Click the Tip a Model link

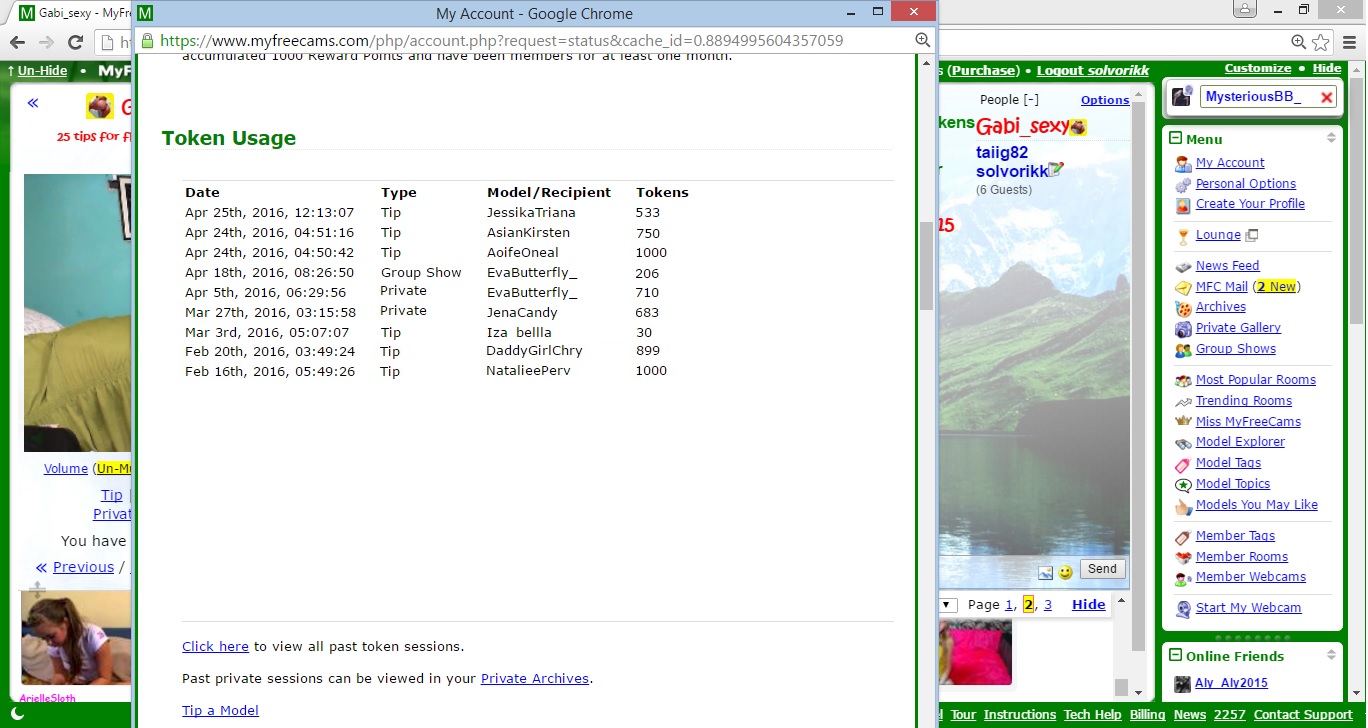(x=220, y=711)
